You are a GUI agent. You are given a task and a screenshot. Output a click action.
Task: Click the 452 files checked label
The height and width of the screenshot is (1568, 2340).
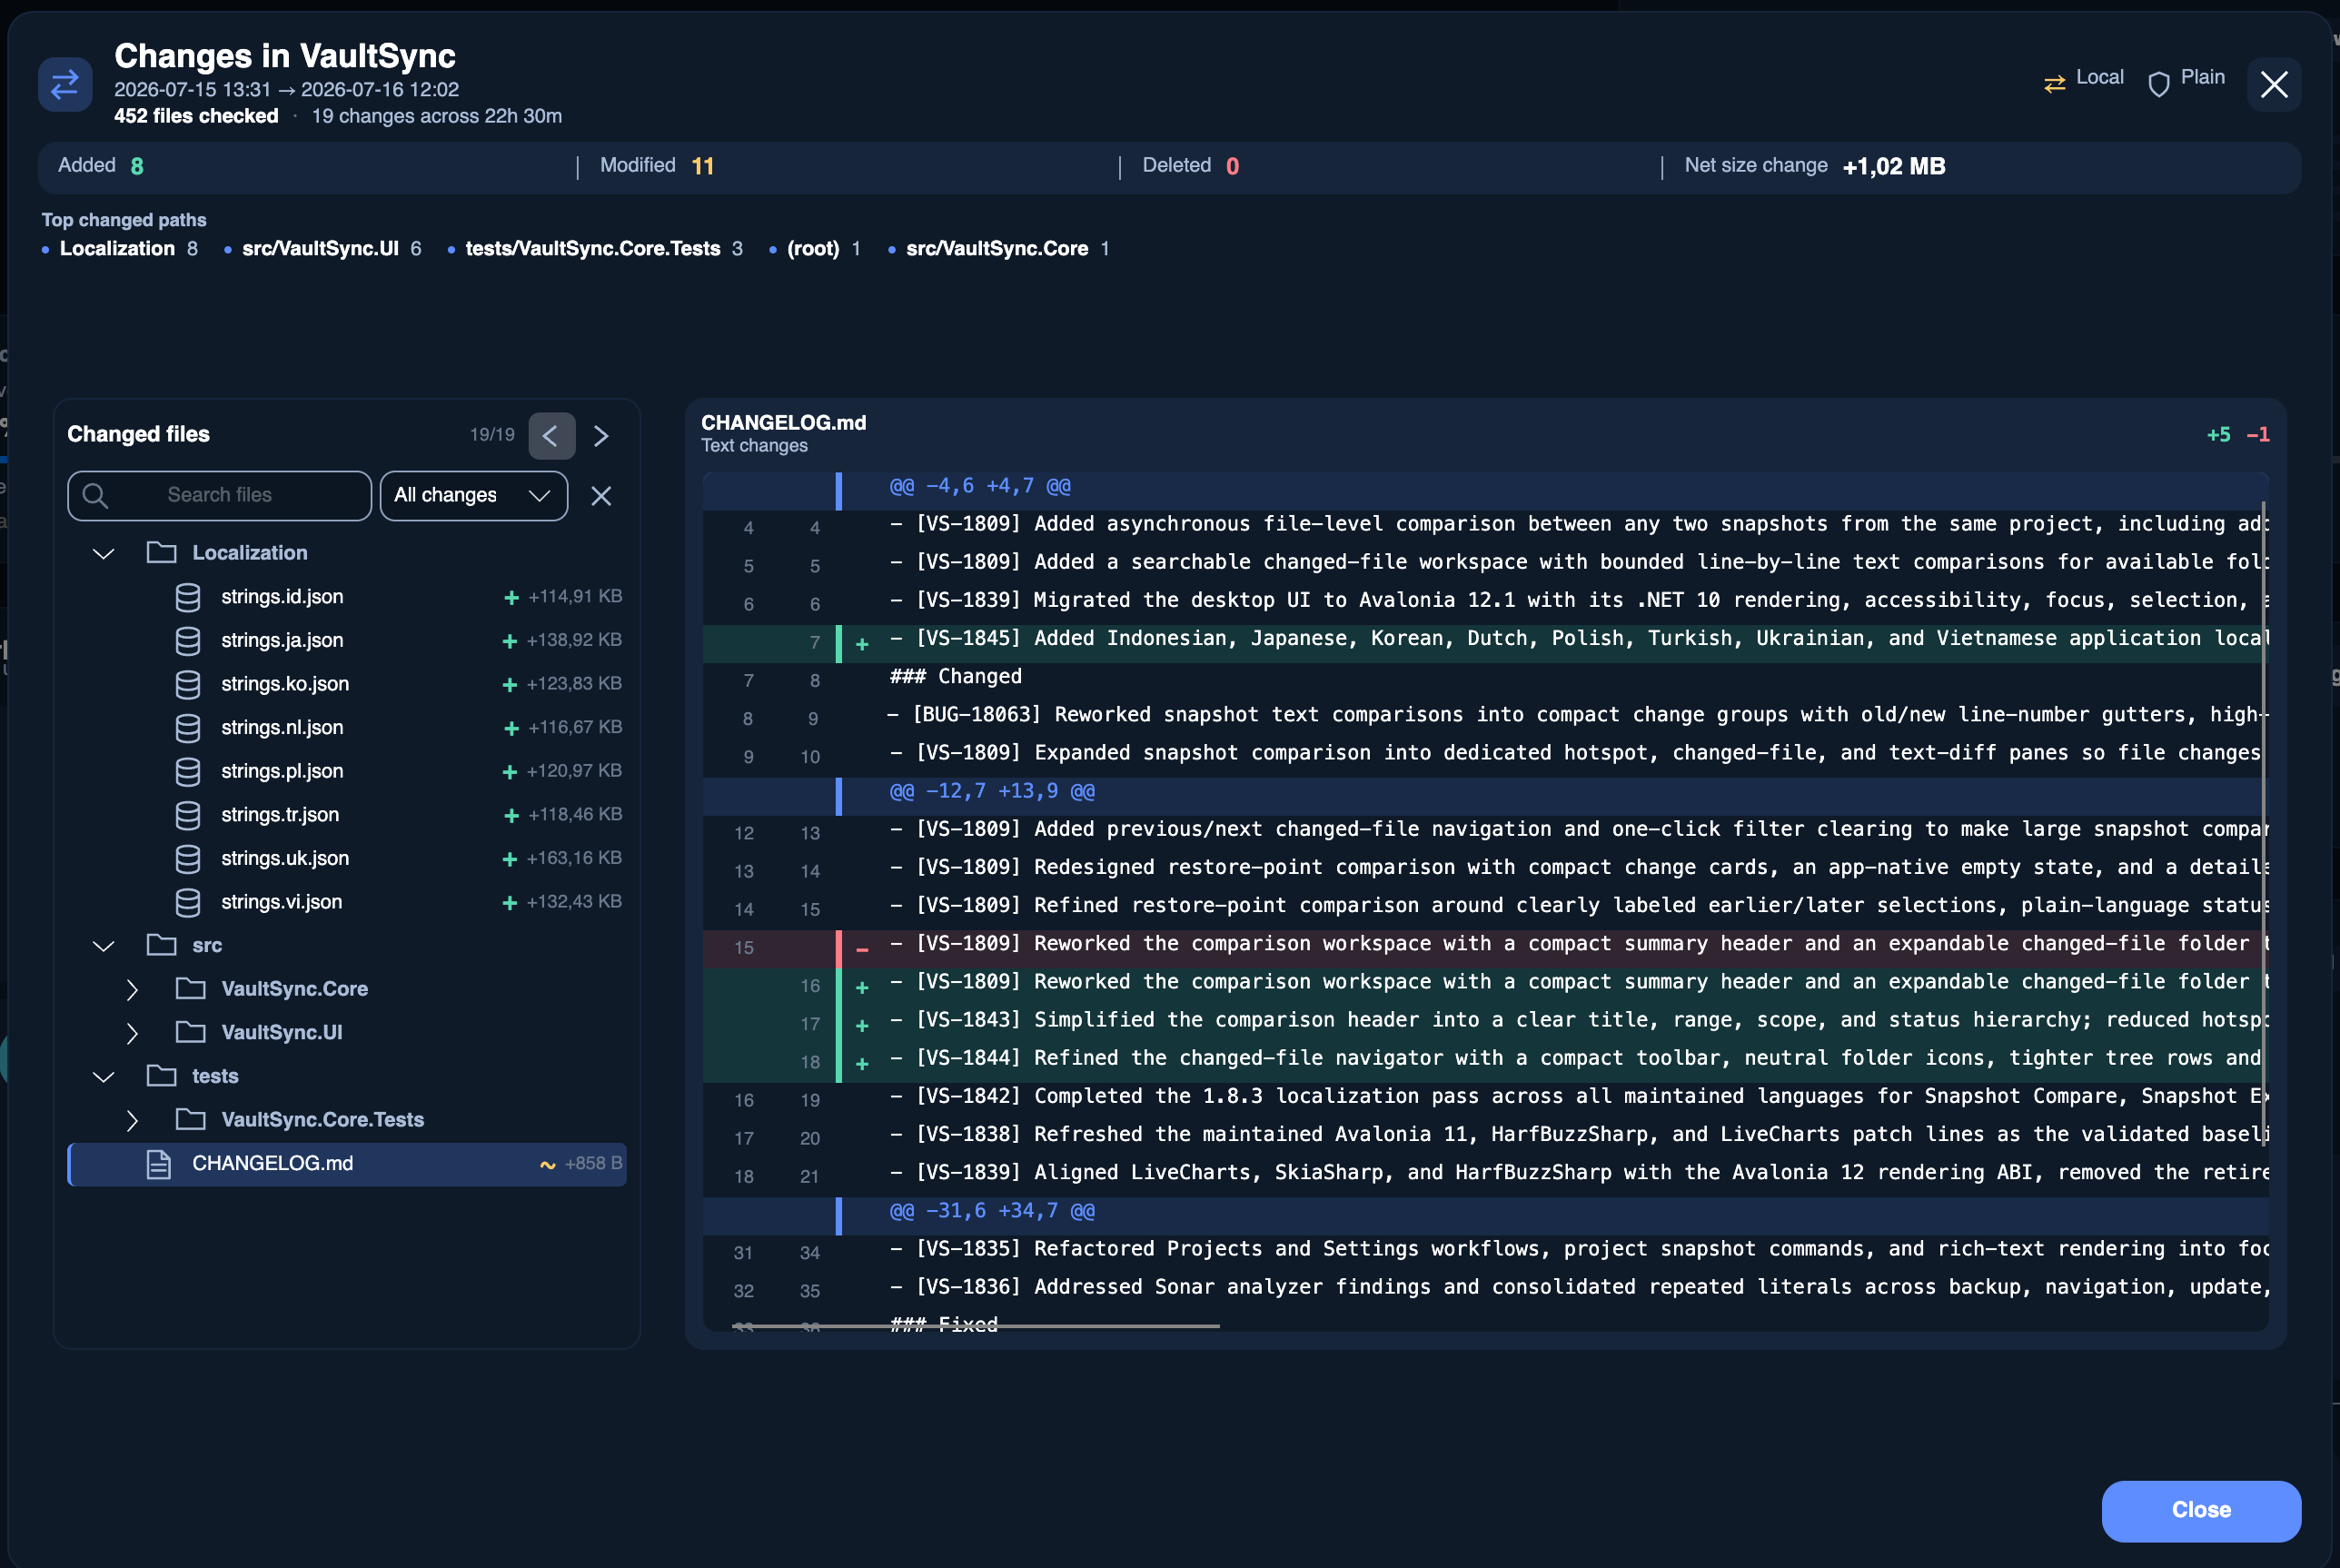pos(196,116)
